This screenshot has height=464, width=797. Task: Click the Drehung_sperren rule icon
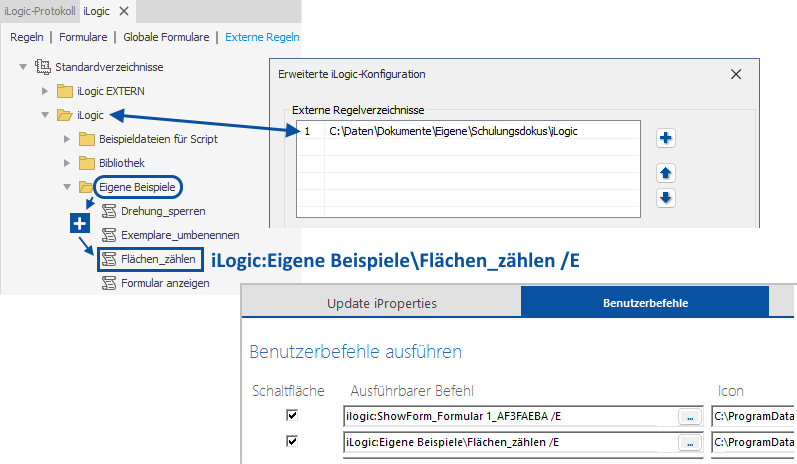tap(109, 211)
